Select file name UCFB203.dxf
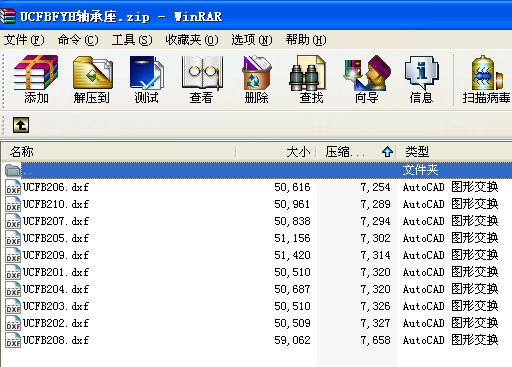This screenshot has height=367, width=512. tap(56, 306)
